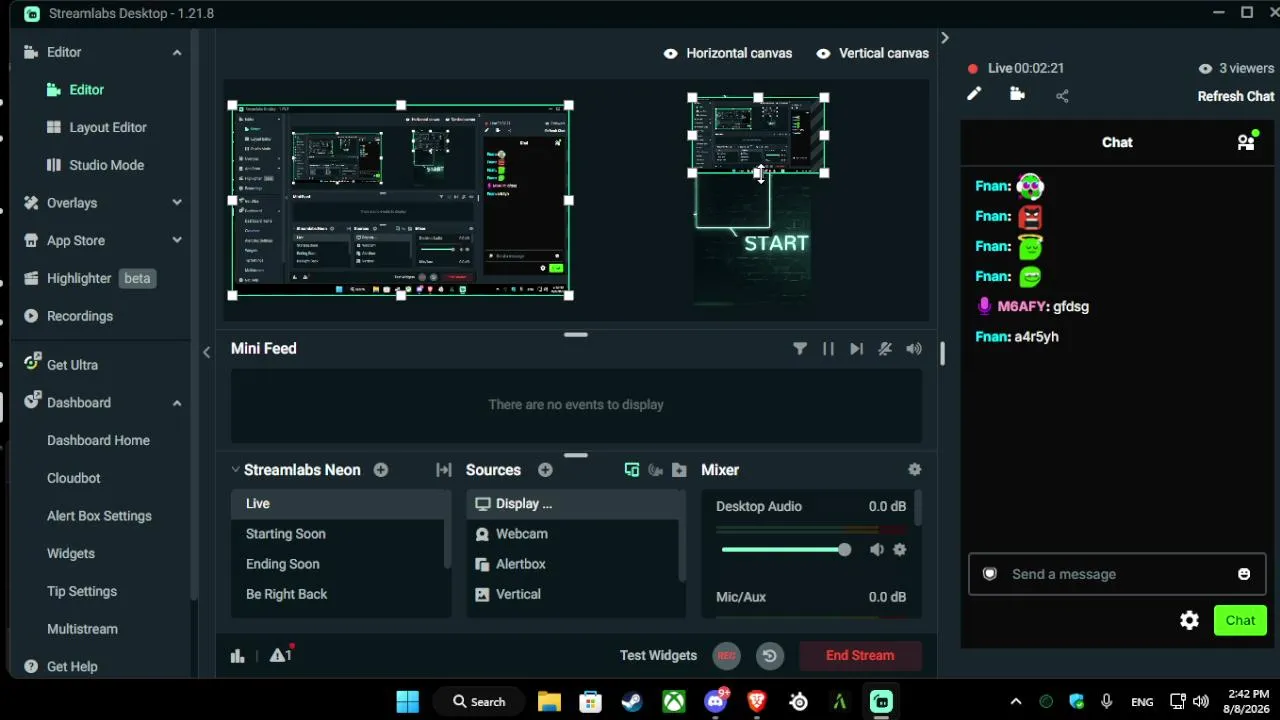
Task: Open Desktop Audio source settings gear
Action: (x=900, y=550)
